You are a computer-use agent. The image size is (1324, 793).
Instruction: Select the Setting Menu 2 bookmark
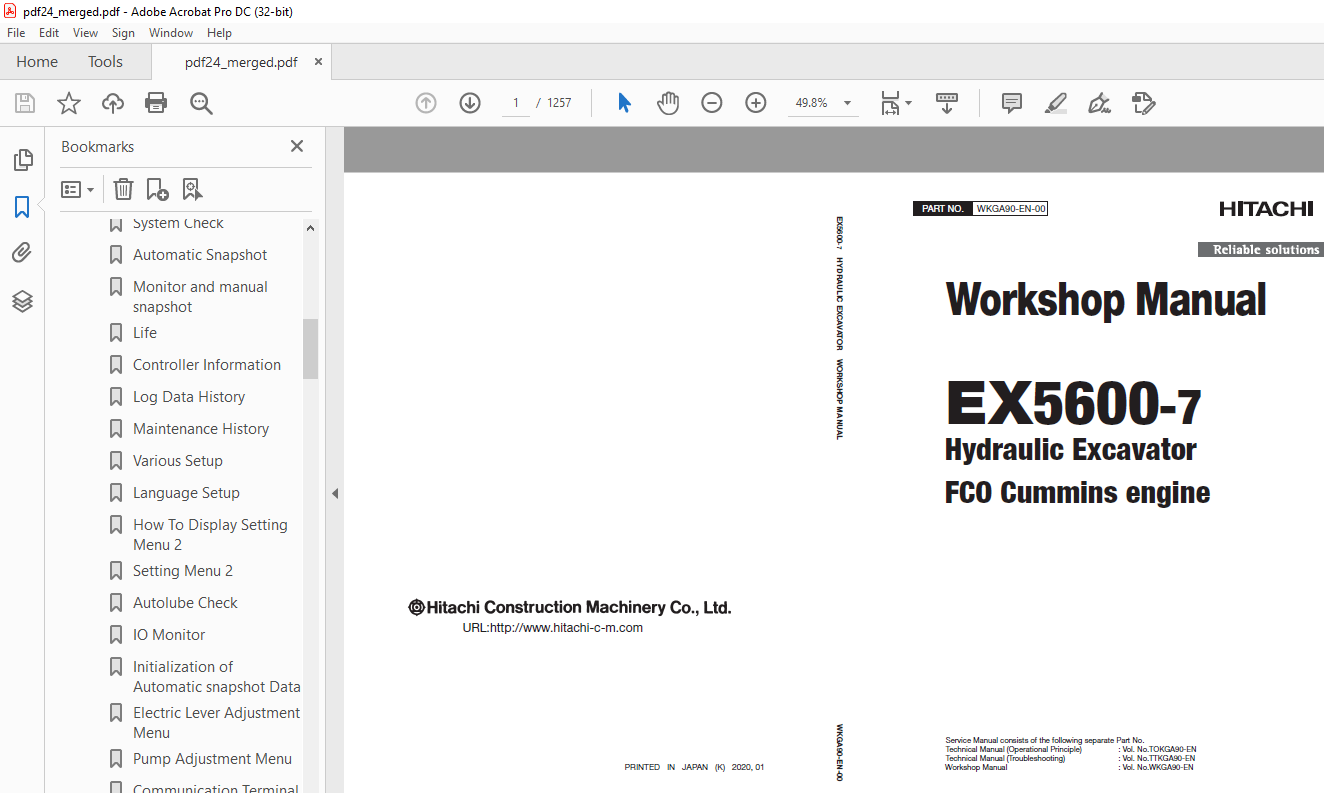click(183, 571)
